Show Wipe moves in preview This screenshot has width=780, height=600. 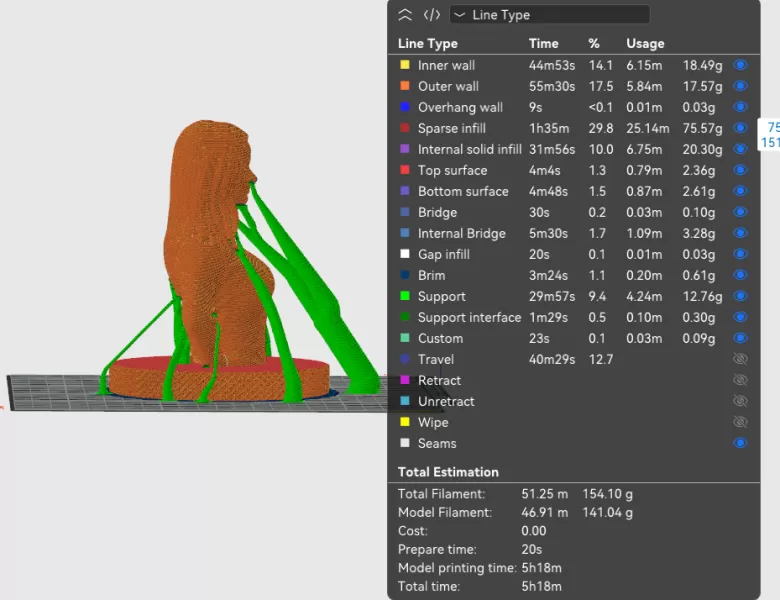pos(740,422)
